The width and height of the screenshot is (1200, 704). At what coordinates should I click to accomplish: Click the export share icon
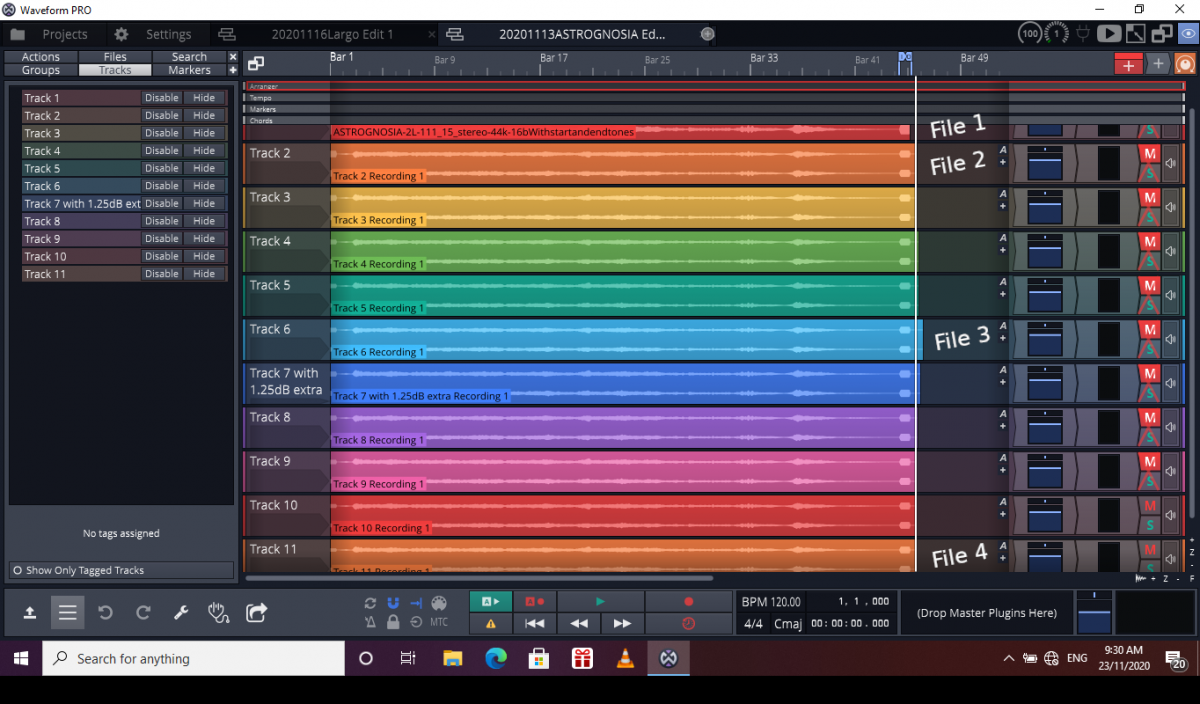[x=257, y=613]
